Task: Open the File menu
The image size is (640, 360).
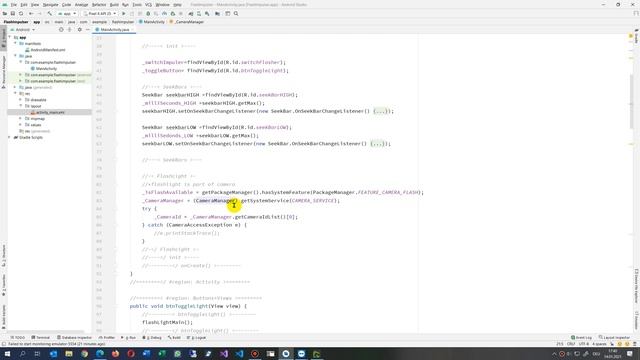Action: (13, 4)
